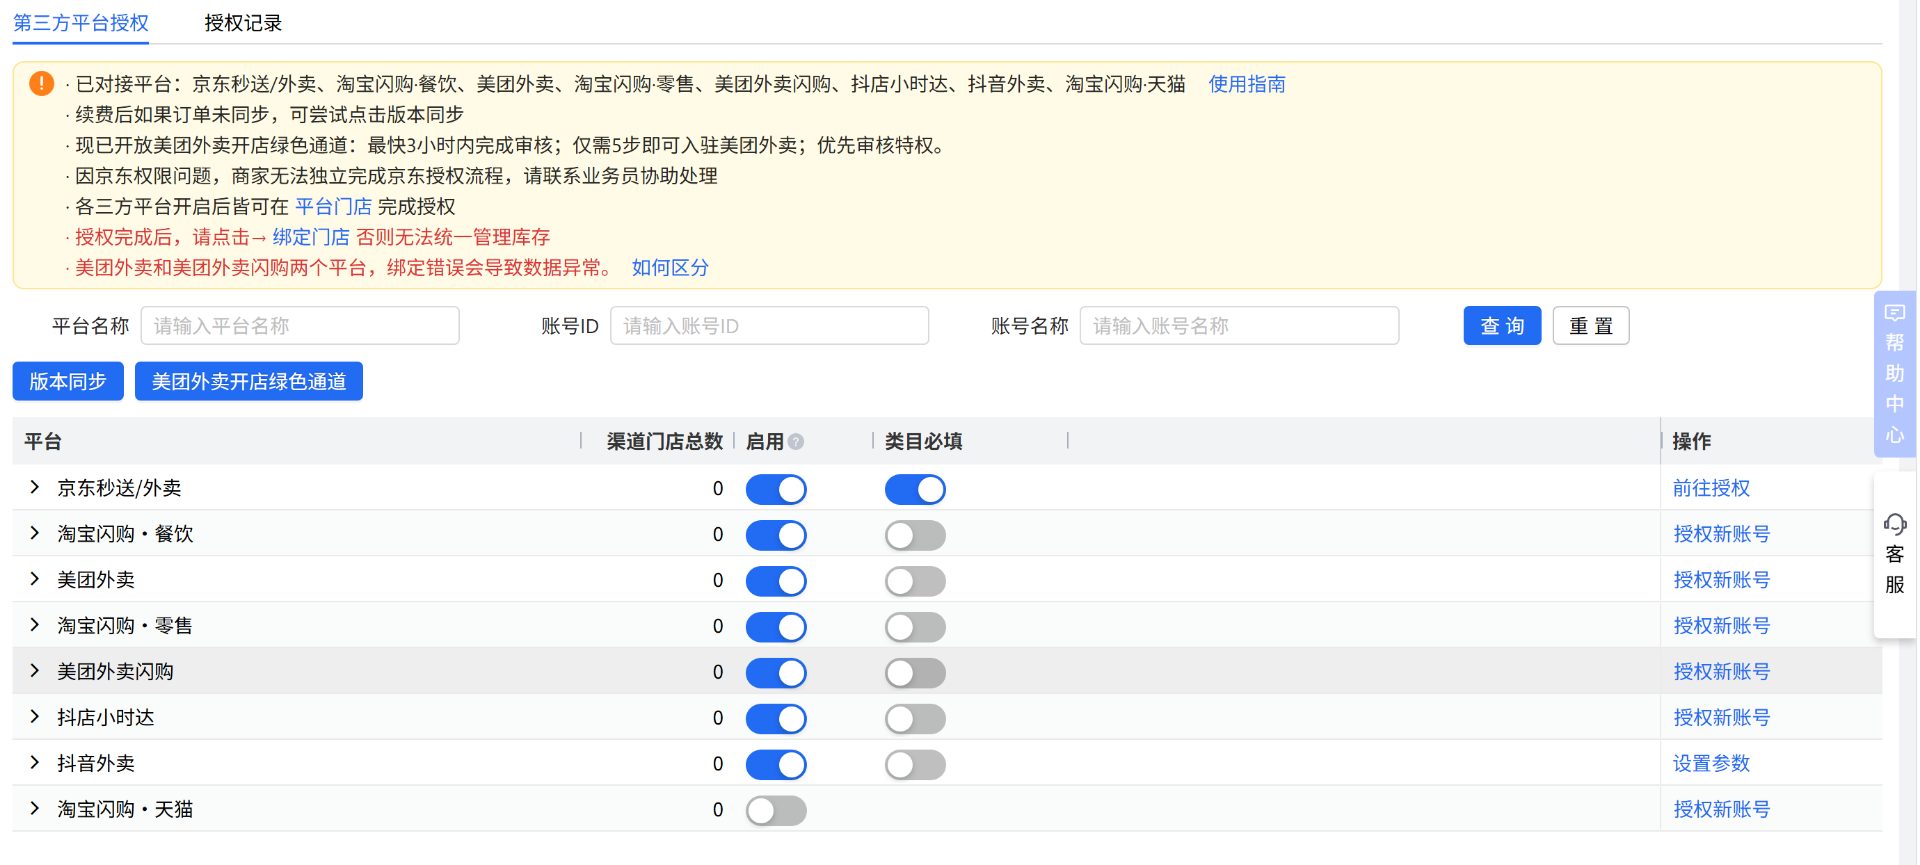Expand the 淘宝闪购·天猫 row

pyautogui.click(x=35, y=809)
